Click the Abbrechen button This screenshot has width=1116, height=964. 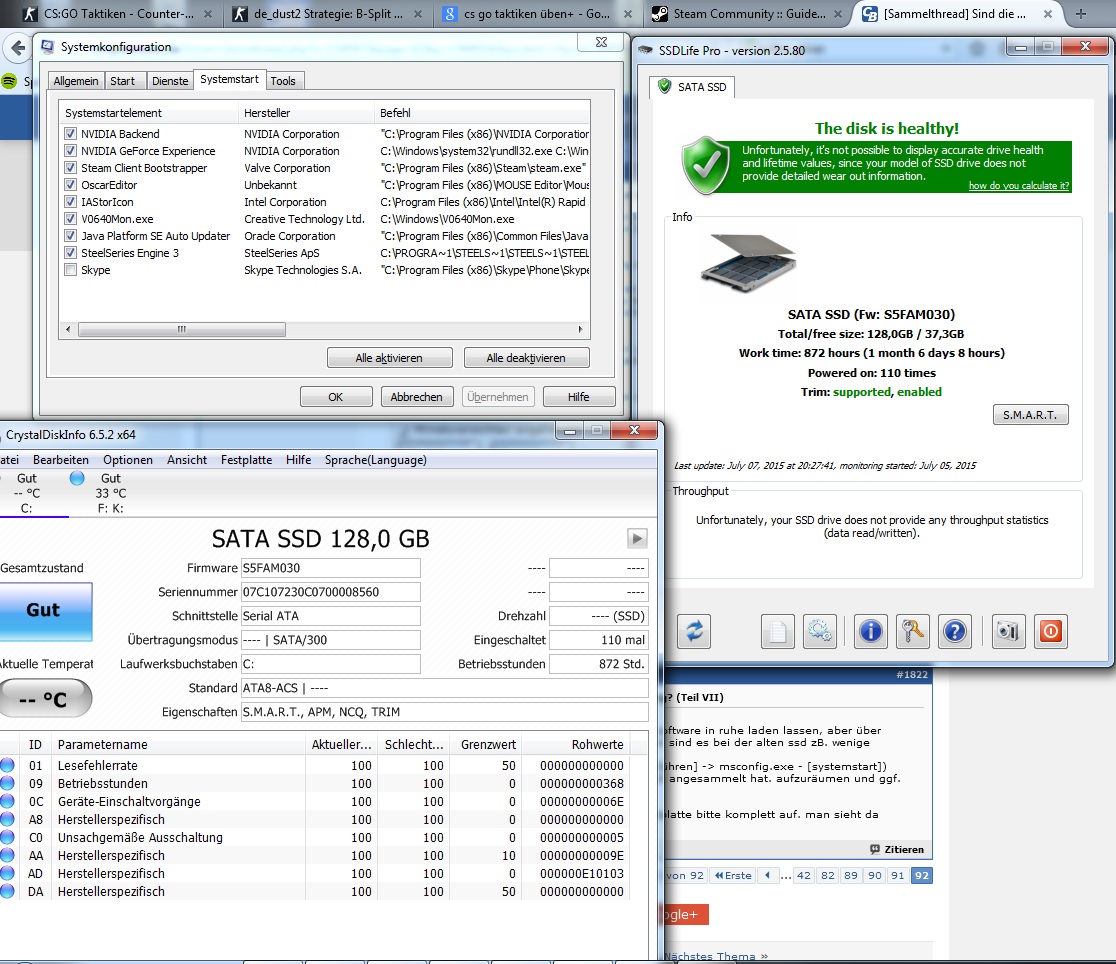[x=416, y=397]
